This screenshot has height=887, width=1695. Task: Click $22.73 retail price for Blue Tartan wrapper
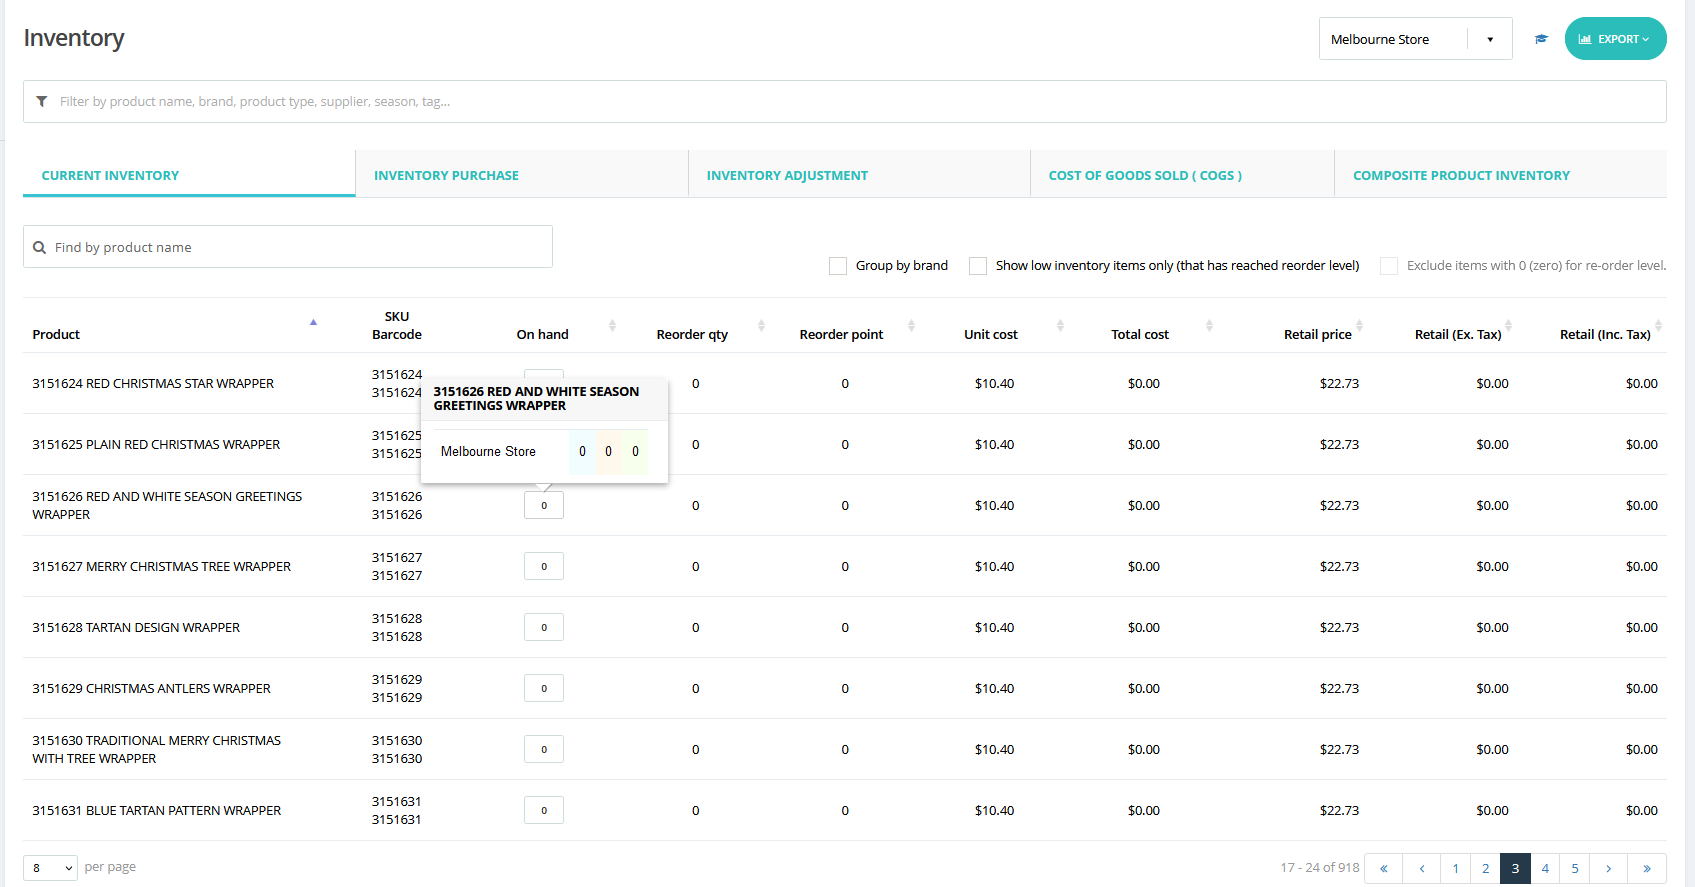coord(1339,810)
